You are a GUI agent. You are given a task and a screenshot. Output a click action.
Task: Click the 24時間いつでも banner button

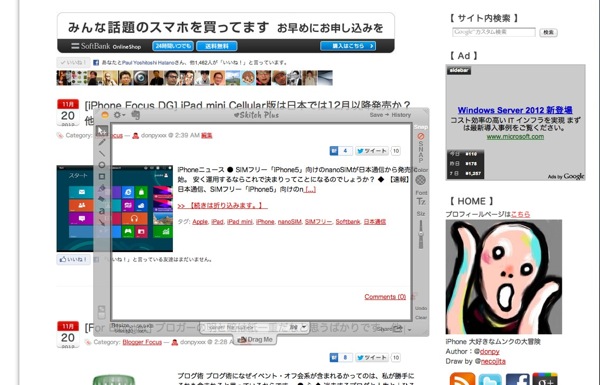[173, 46]
